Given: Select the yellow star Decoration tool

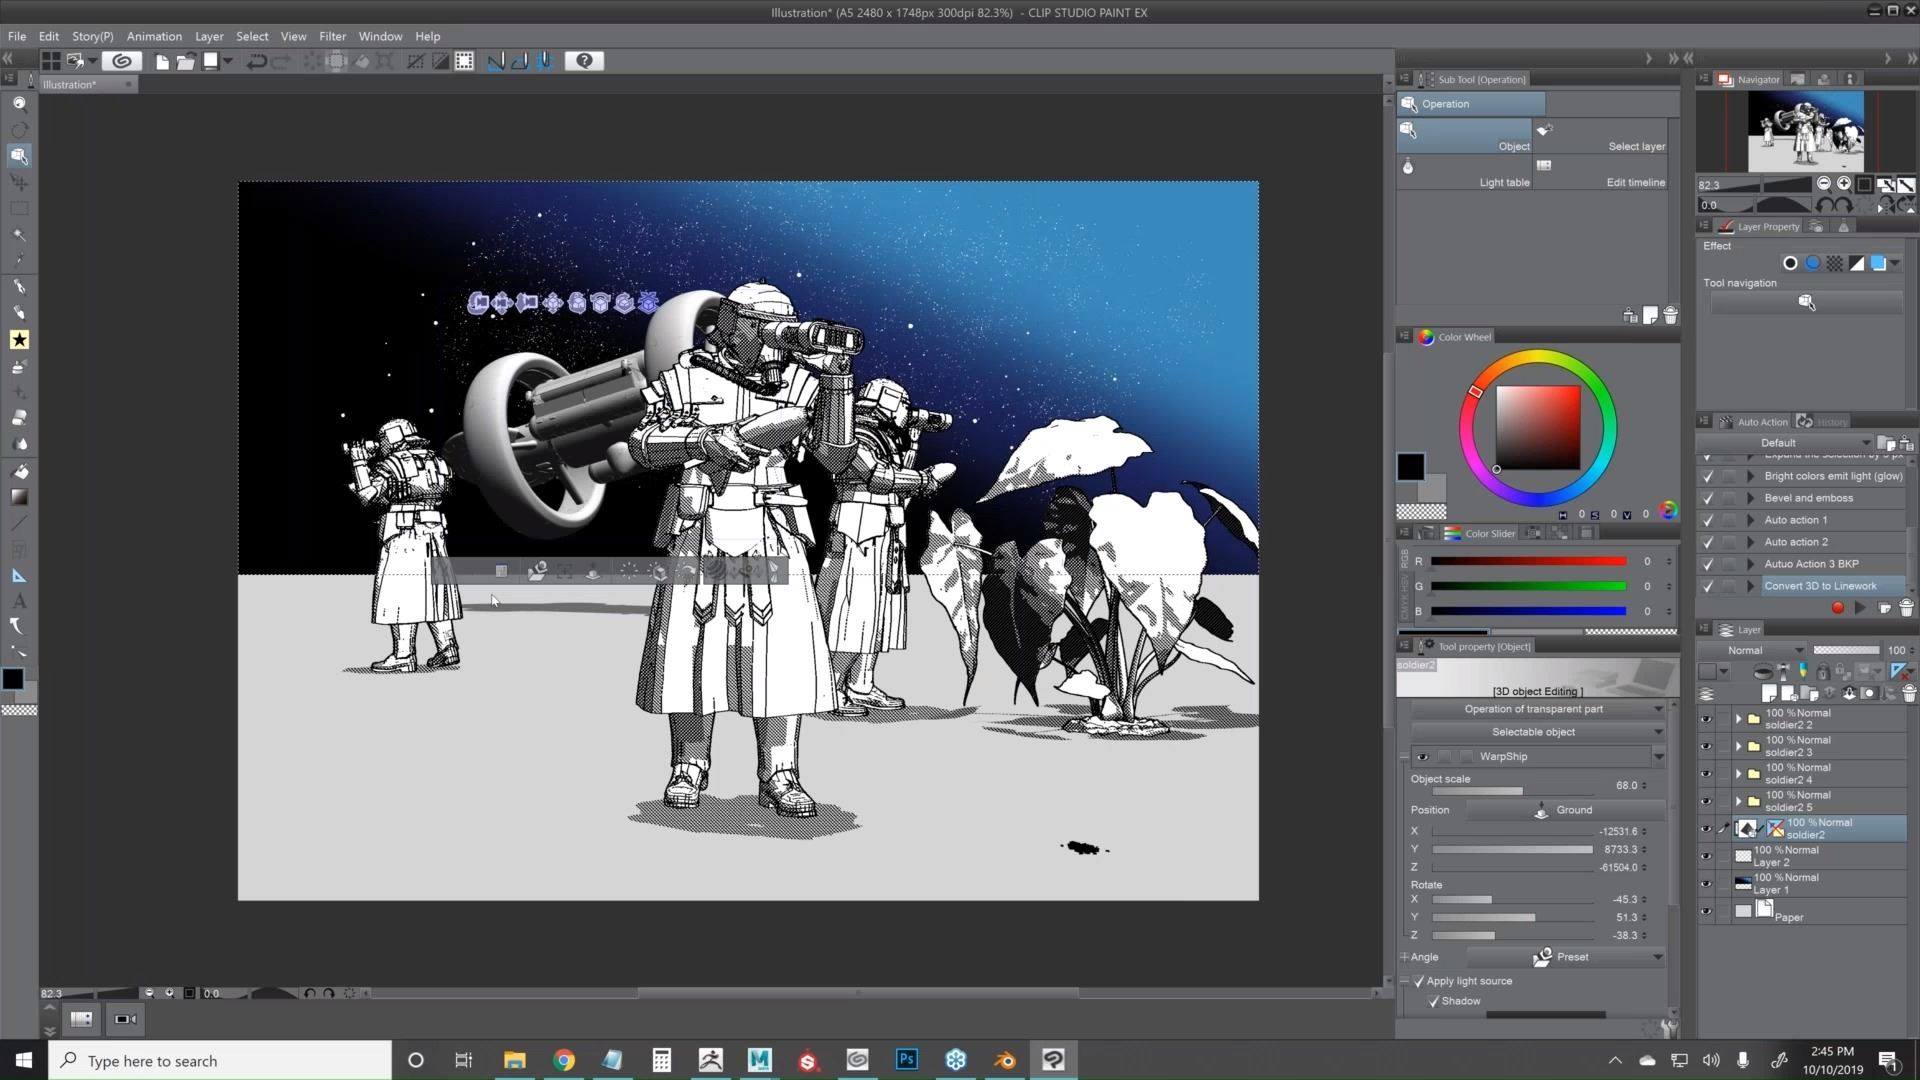Looking at the screenshot, I should [x=19, y=340].
